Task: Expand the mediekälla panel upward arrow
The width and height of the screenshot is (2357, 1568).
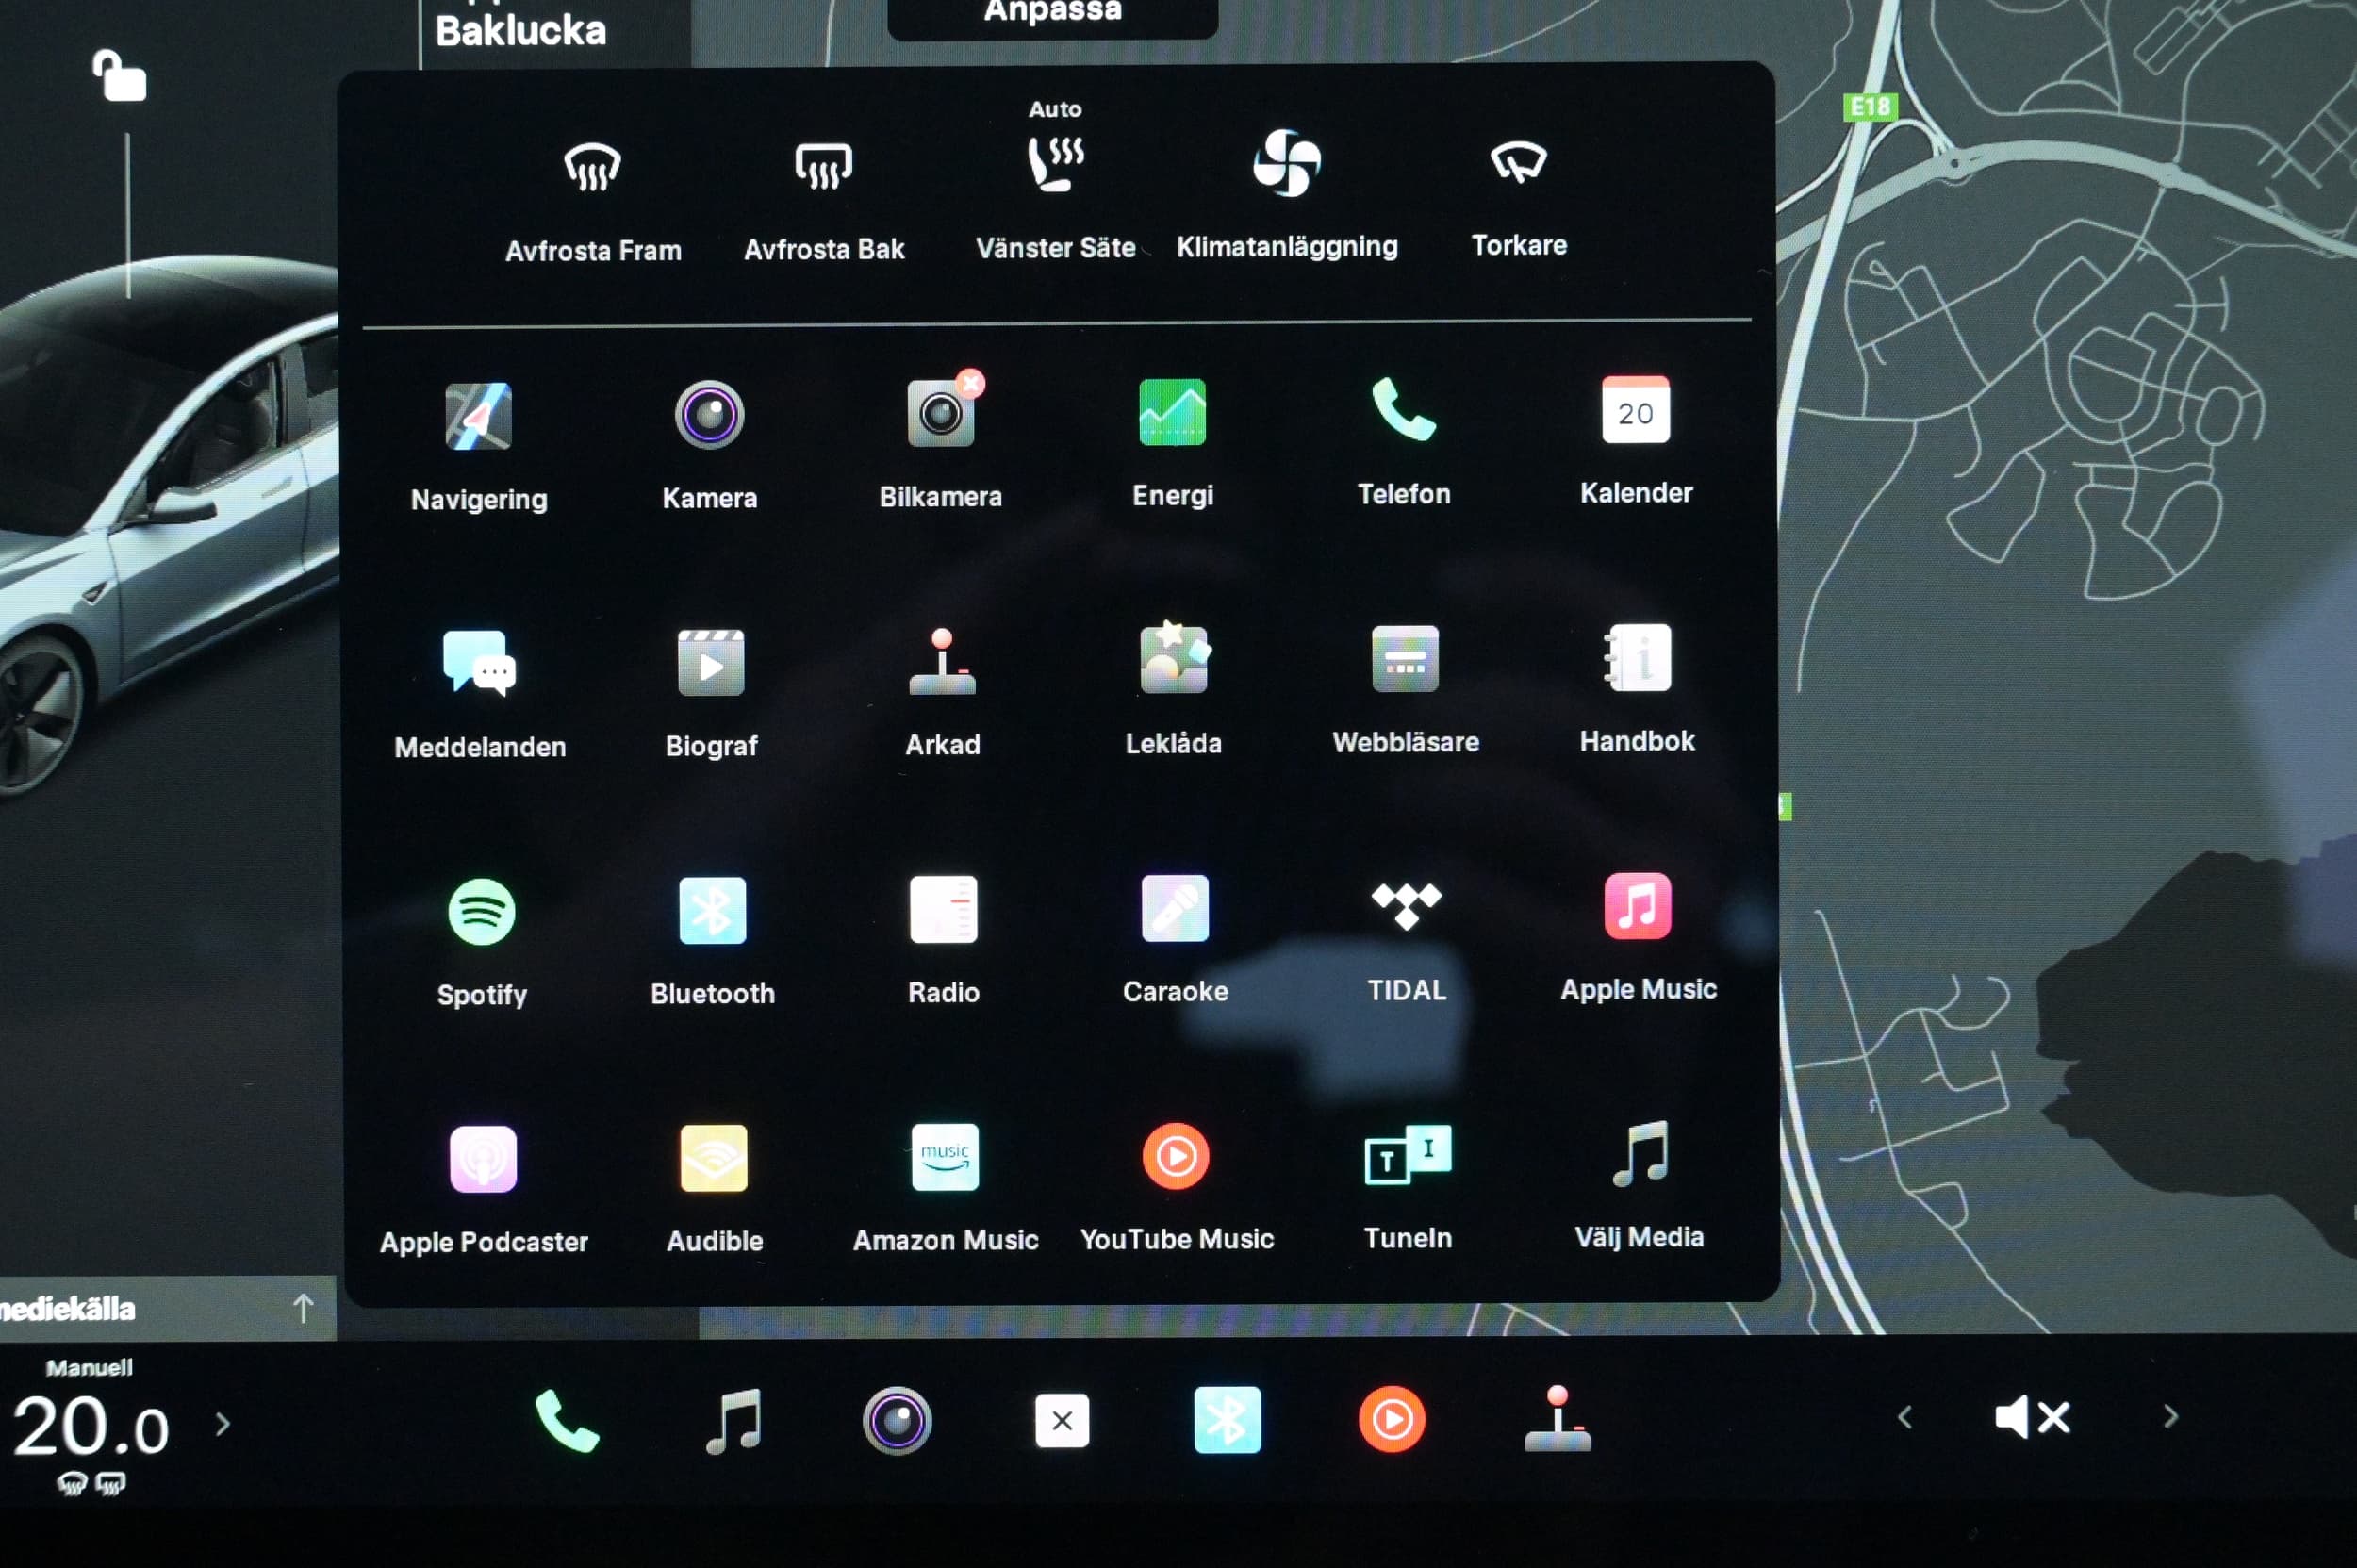Action: coord(303,1308)
